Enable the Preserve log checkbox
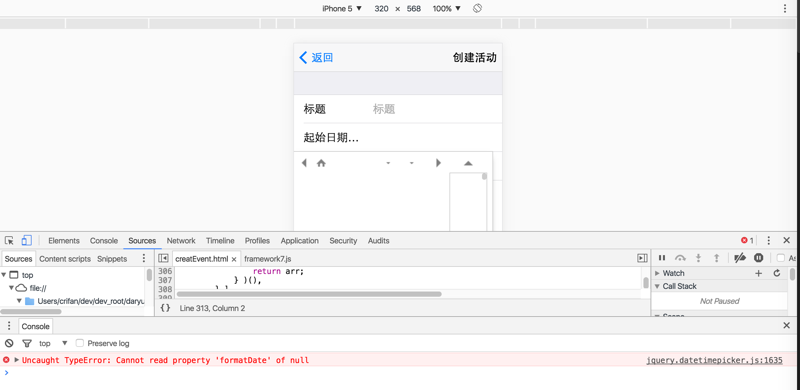Viewport: 800px width, 390px height. click(x=80, y=343)
